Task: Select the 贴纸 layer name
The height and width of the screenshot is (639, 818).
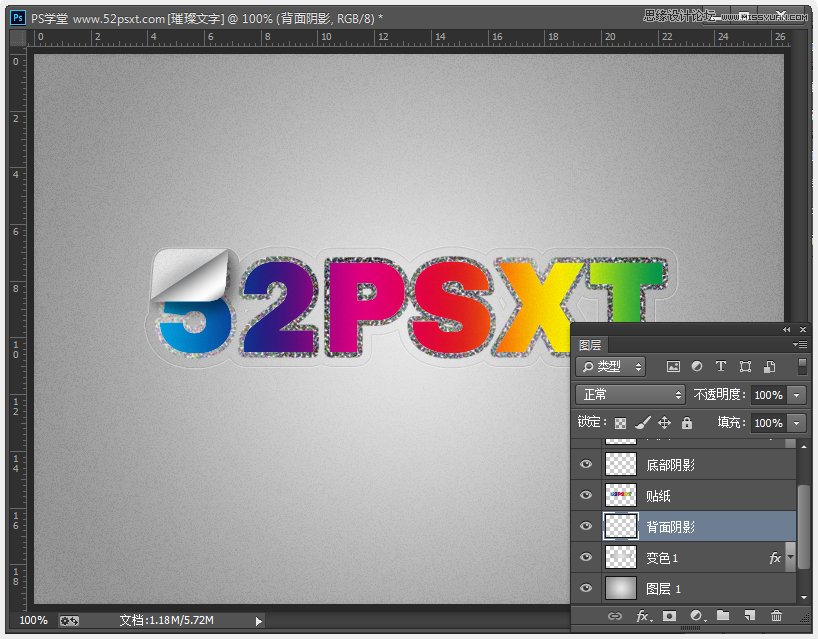Action: [658, 496]
